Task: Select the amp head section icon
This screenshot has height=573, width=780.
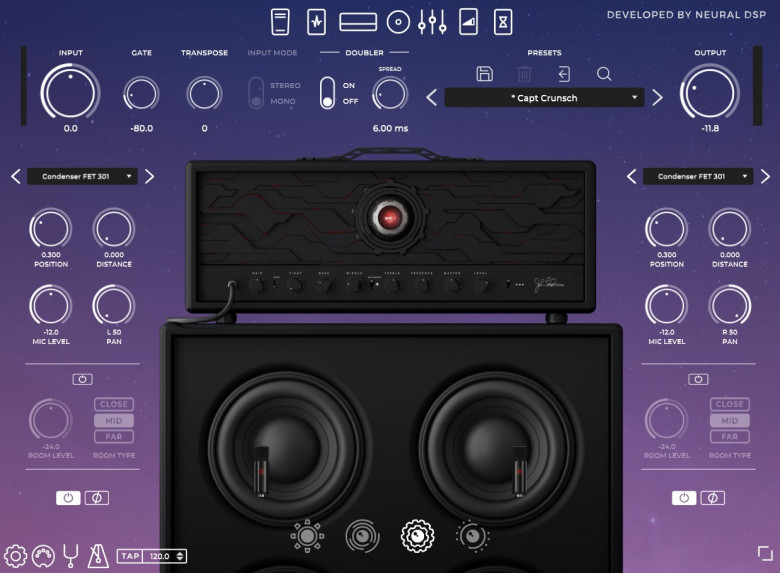Action: tap(358, 22)
